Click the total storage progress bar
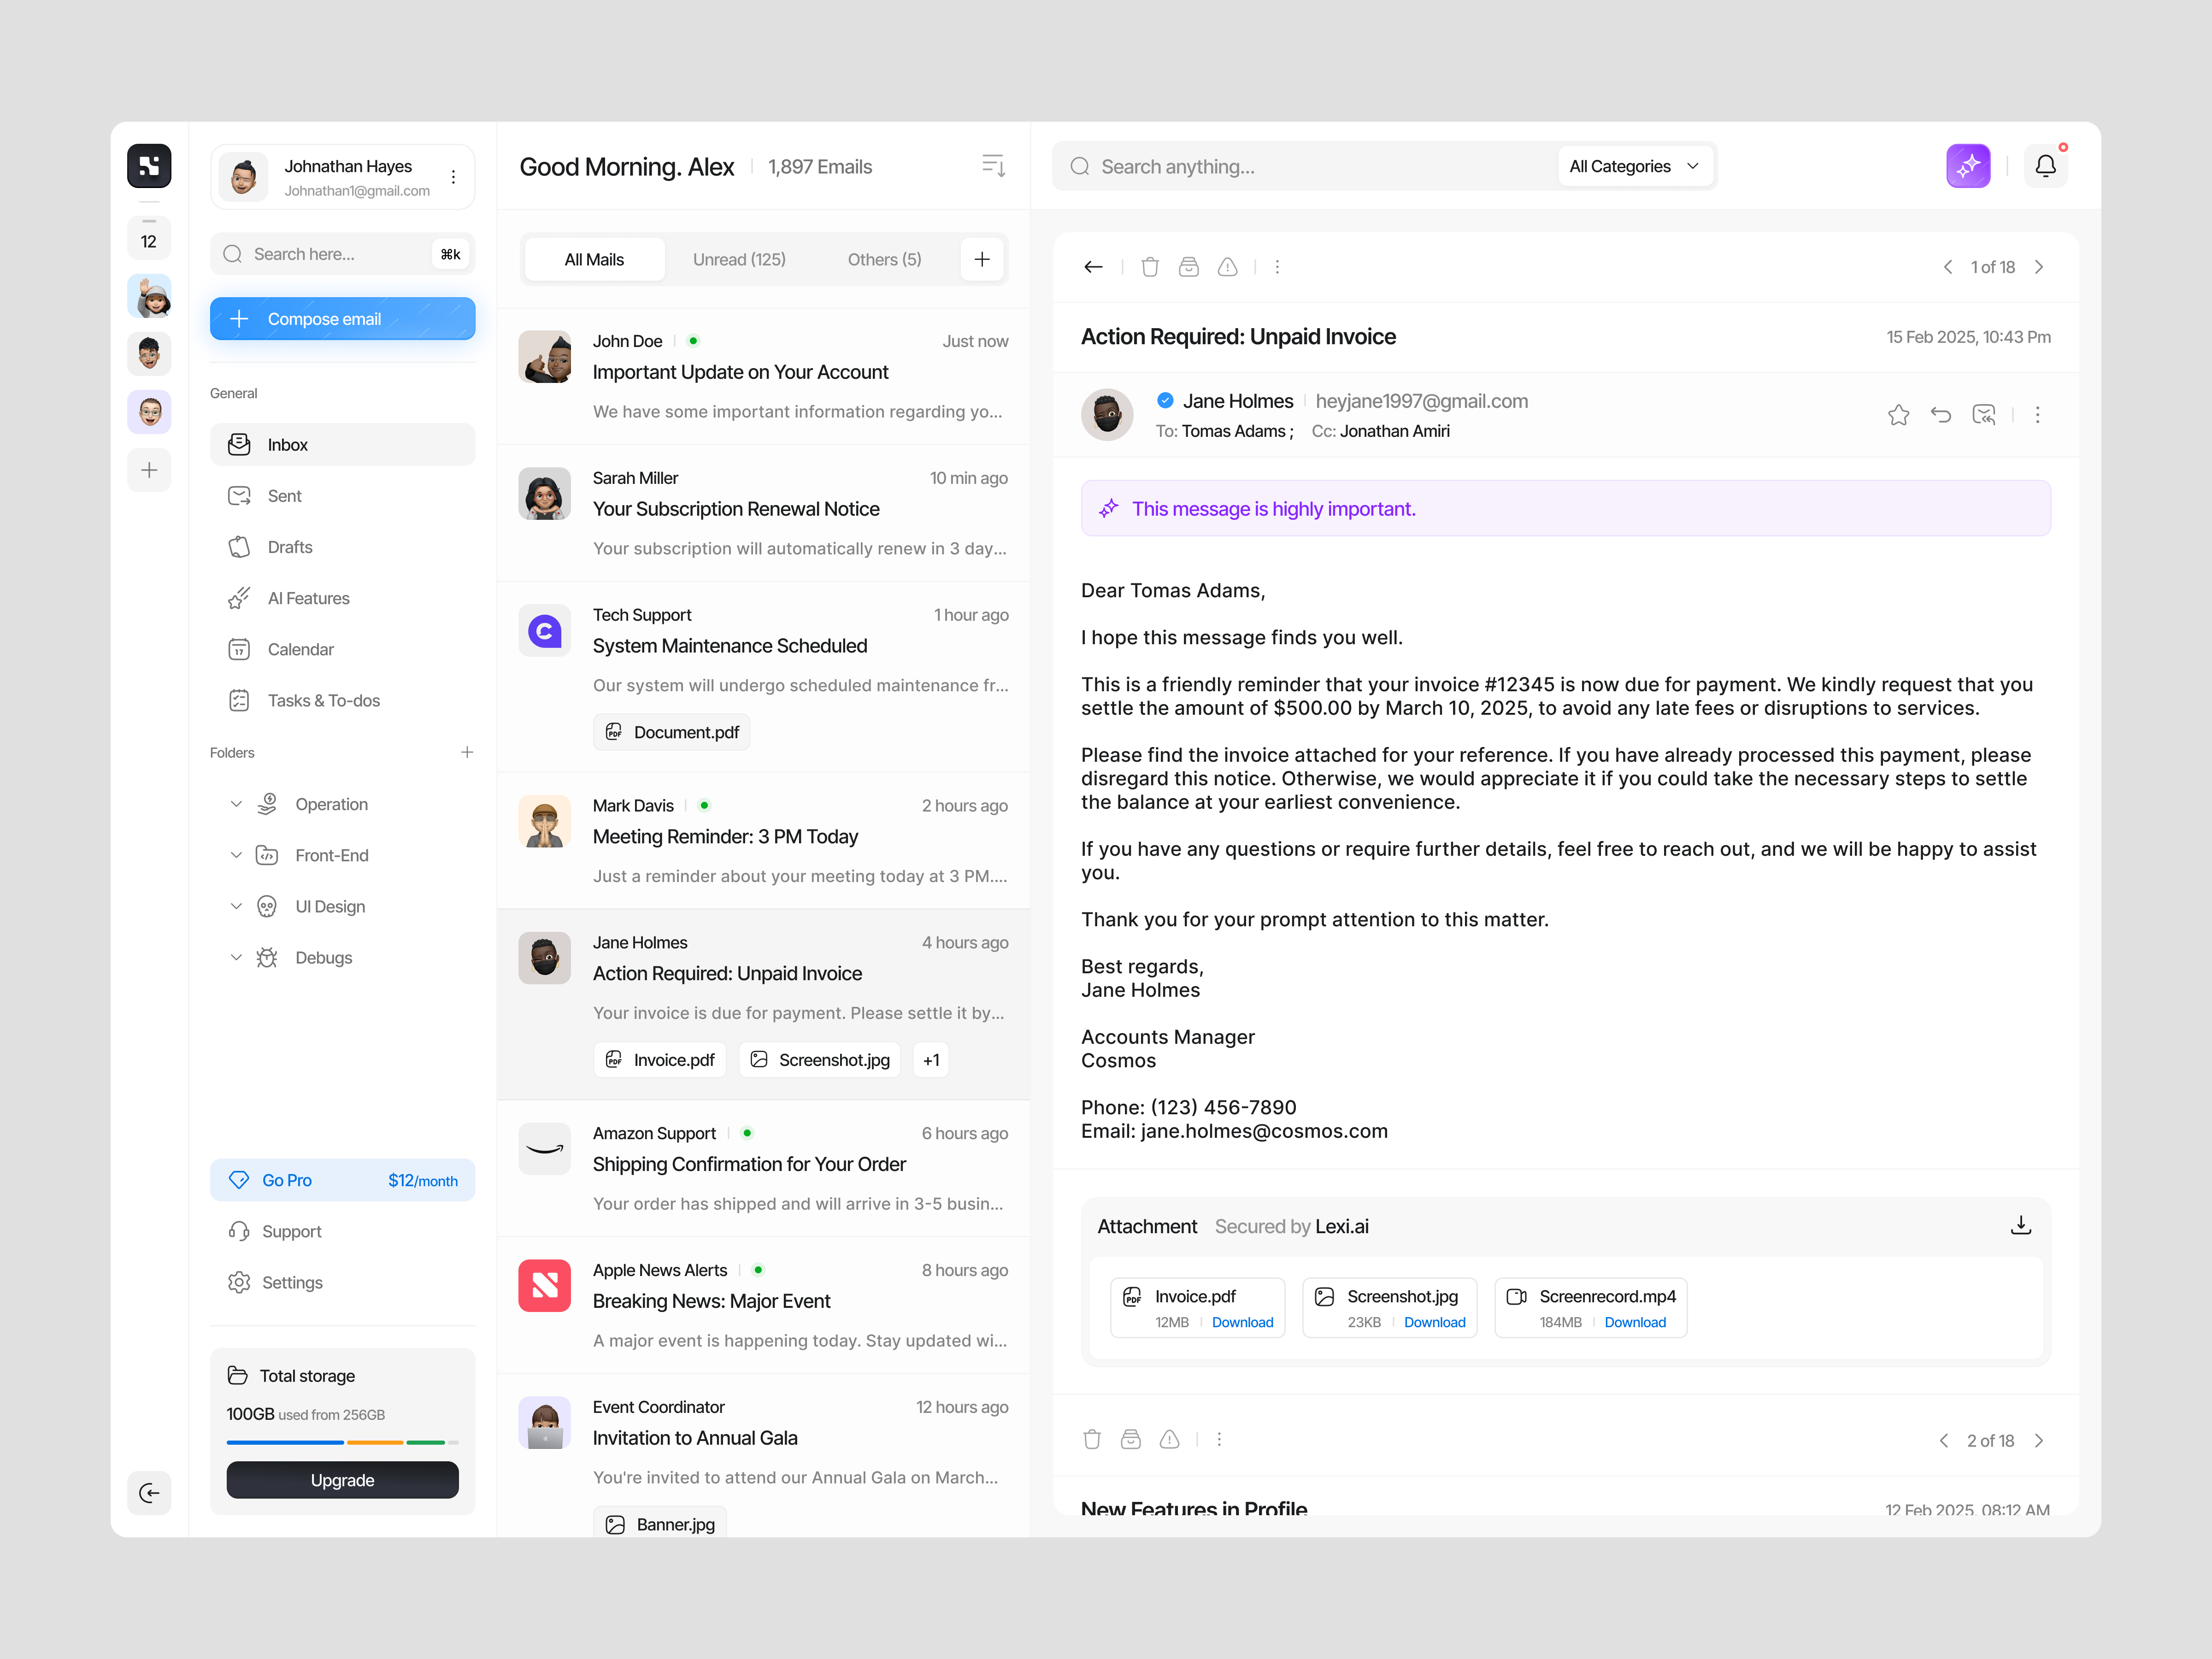The height and width of the screenshot is (1659, 2212). pos(342,1442)
